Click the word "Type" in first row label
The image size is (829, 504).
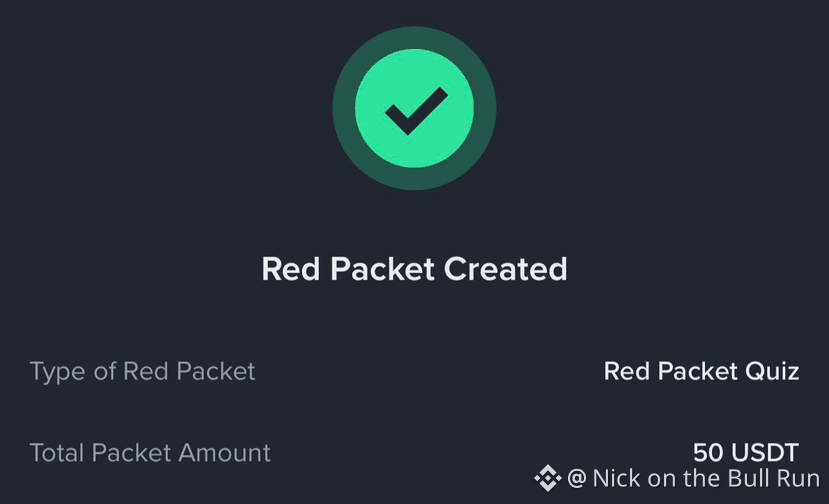point(54,372)
